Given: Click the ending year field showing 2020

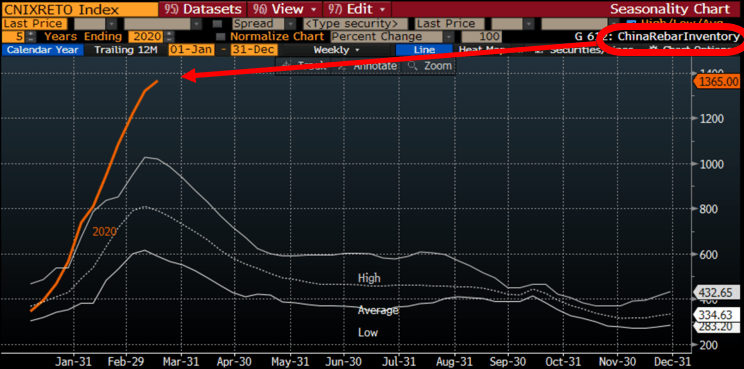Looking at the screenshot, I should (x=146, y=37).
